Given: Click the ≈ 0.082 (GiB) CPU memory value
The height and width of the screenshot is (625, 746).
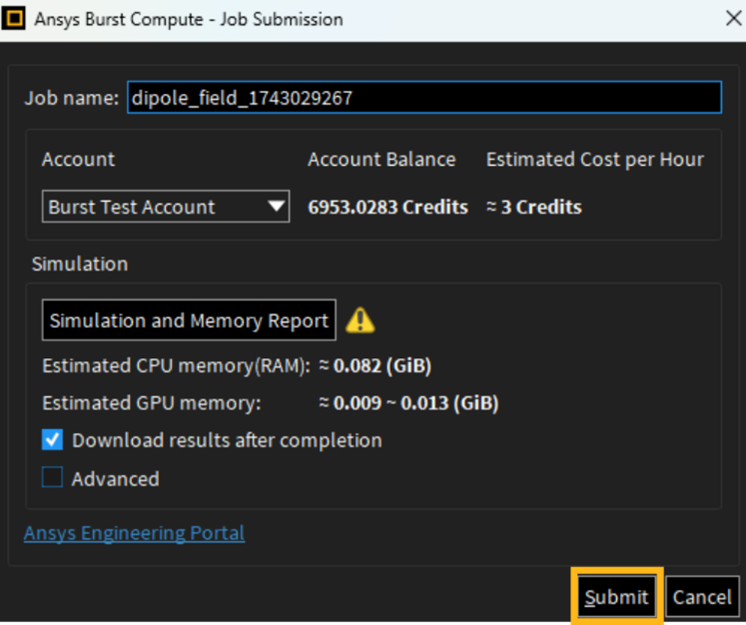Looking at the screenshot, I should [x=375, y=366].
